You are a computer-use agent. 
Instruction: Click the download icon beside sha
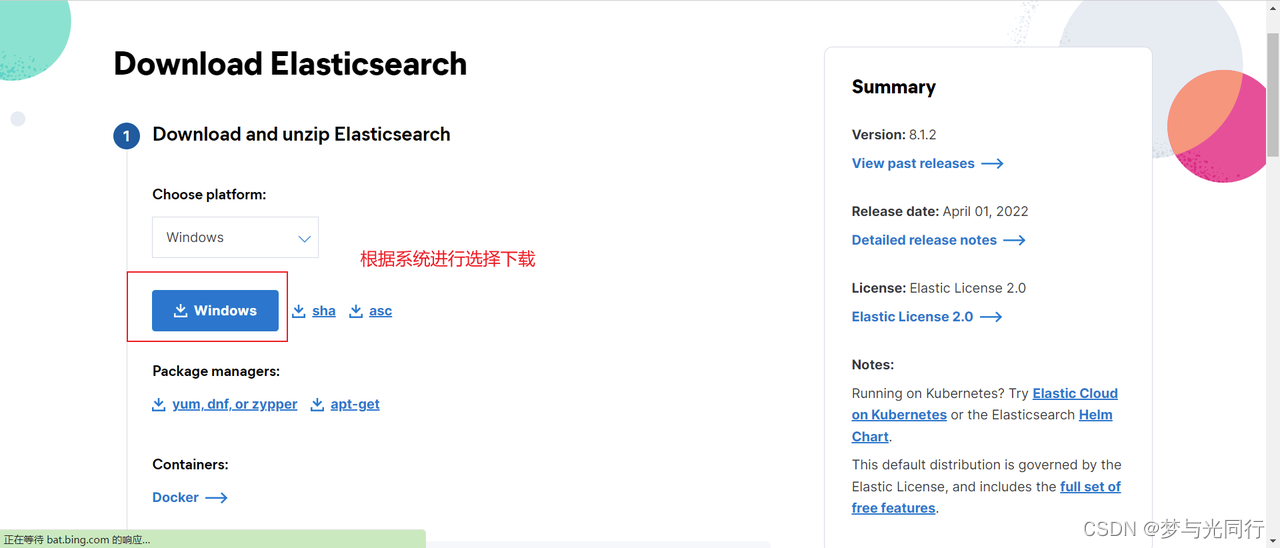point(299,311)
